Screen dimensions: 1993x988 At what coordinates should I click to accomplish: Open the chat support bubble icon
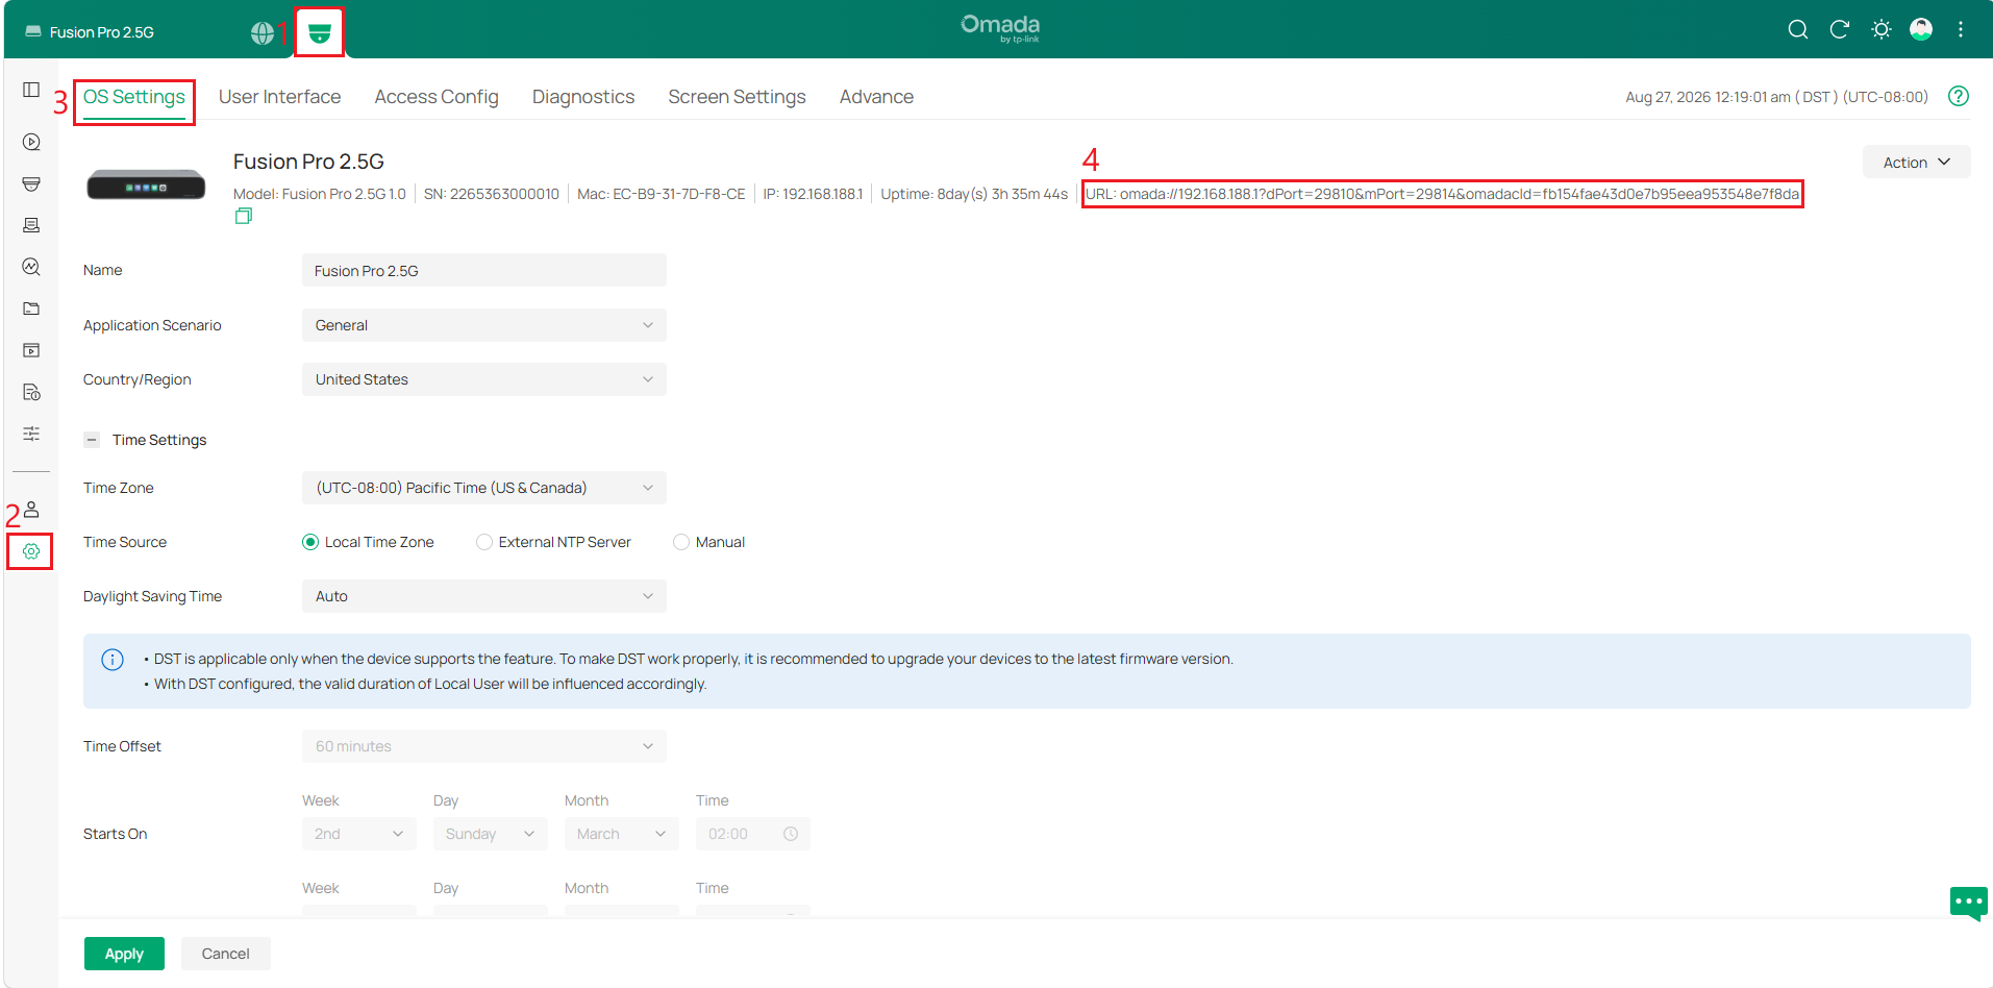click(x=1968, y=903)
